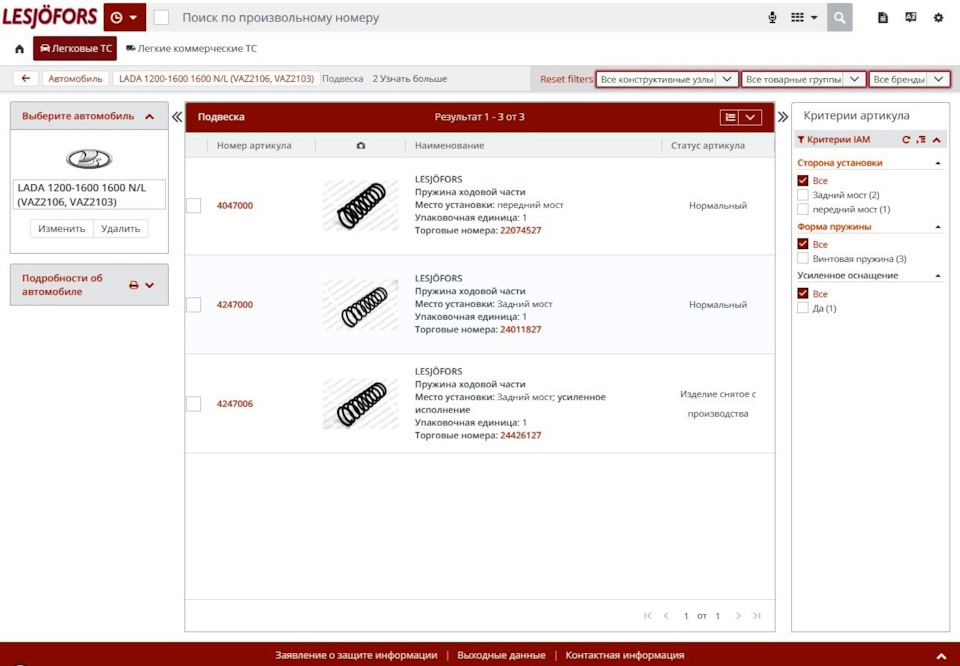This screenshot has width=960, height=666.
Task: Go to the first results page
Action: pos(648,616)
